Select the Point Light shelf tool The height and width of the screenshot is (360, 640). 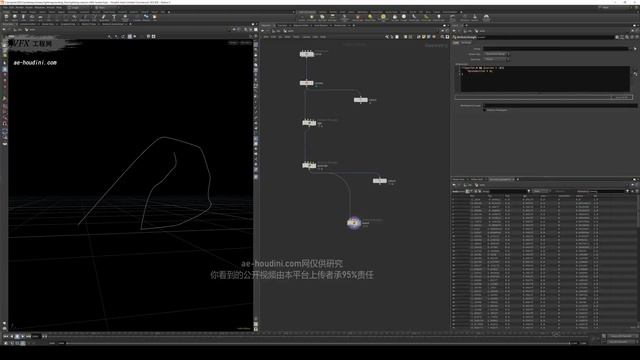point(312,17)
